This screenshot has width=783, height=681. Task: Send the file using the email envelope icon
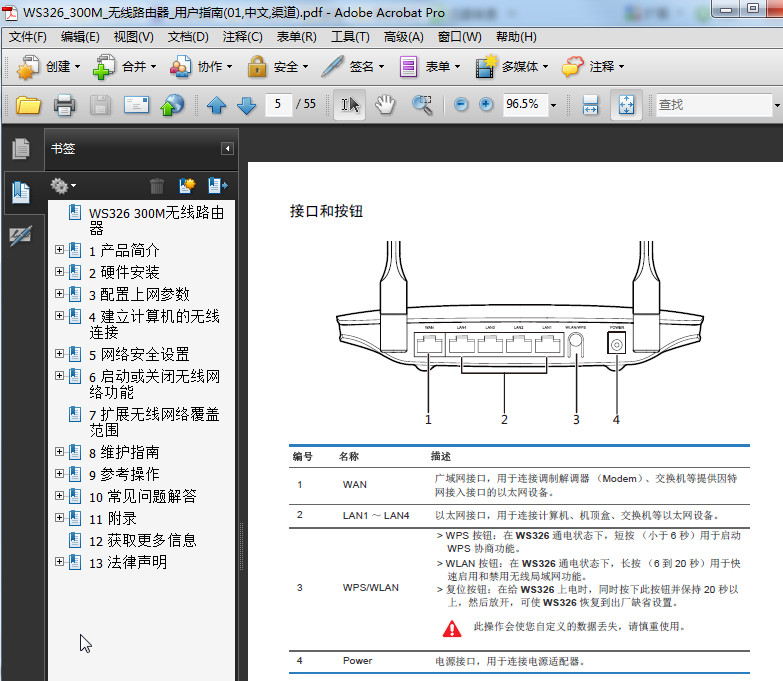tap(136, 105)
